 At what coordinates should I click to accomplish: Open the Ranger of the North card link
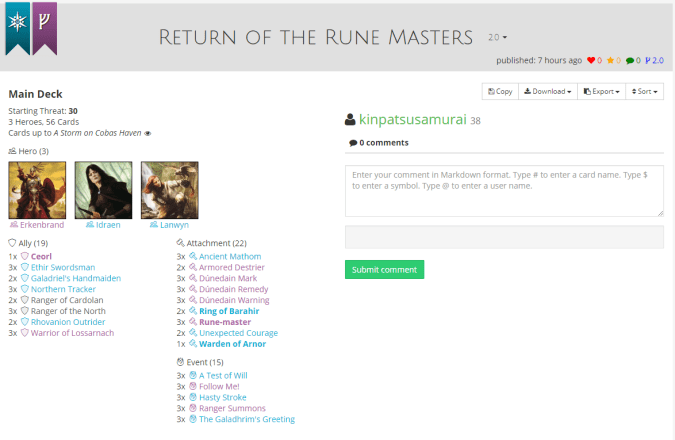click(x=68, y=311)
